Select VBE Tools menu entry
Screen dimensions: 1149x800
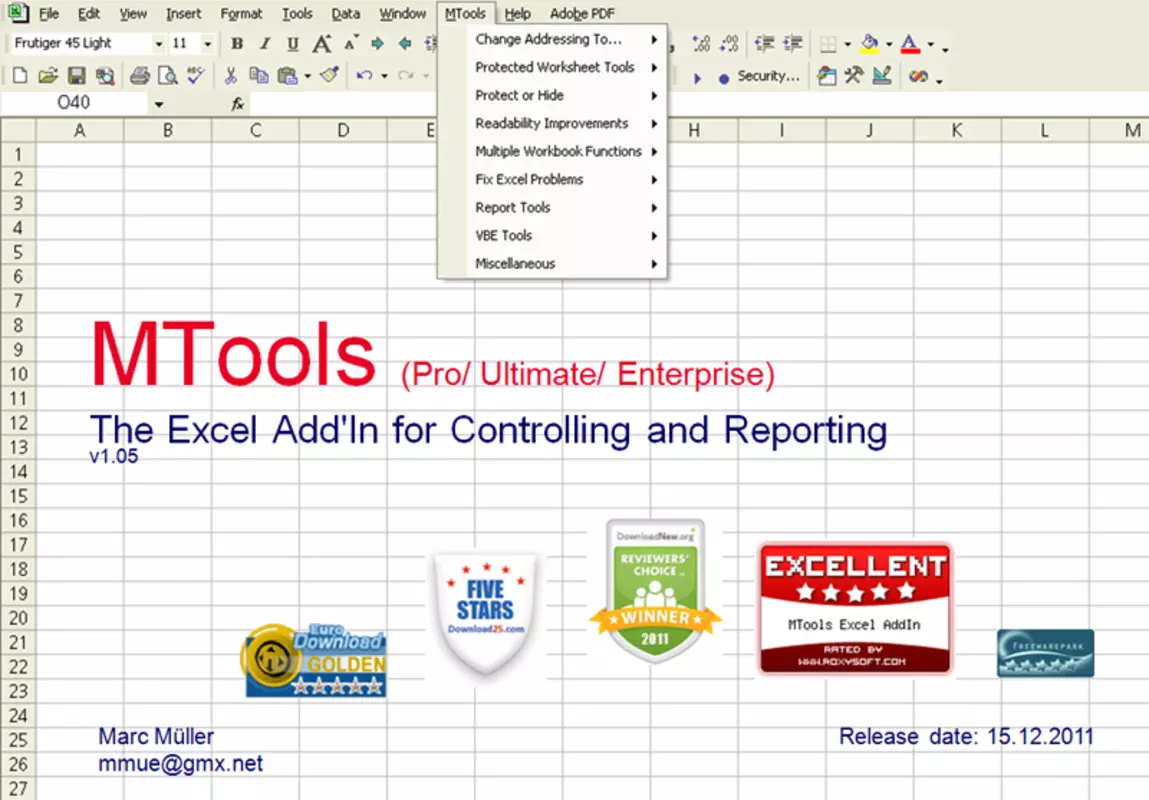click(x=554, y=236)
